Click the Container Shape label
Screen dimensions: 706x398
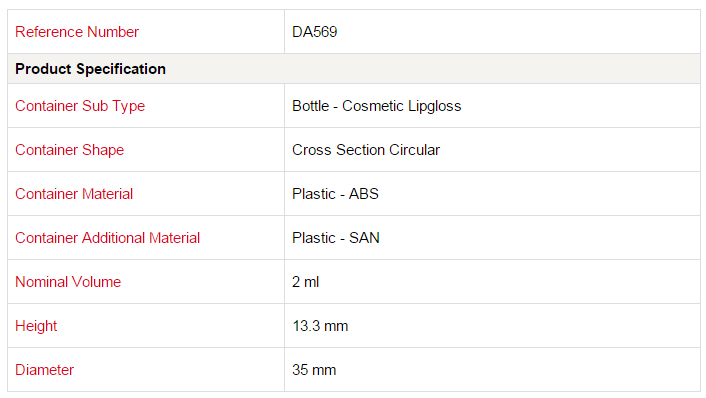(x=69, y=150)
